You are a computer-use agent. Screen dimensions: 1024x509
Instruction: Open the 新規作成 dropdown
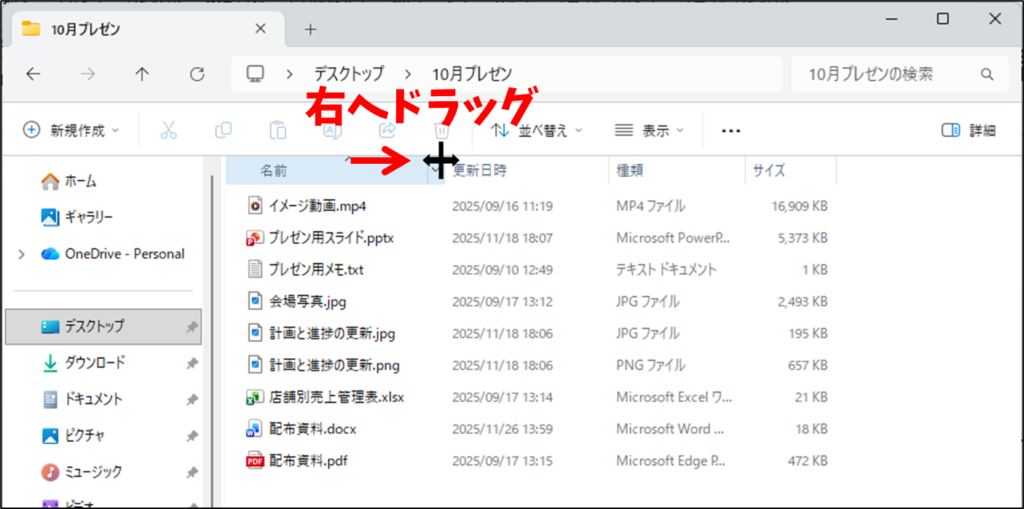pos(71,130)
